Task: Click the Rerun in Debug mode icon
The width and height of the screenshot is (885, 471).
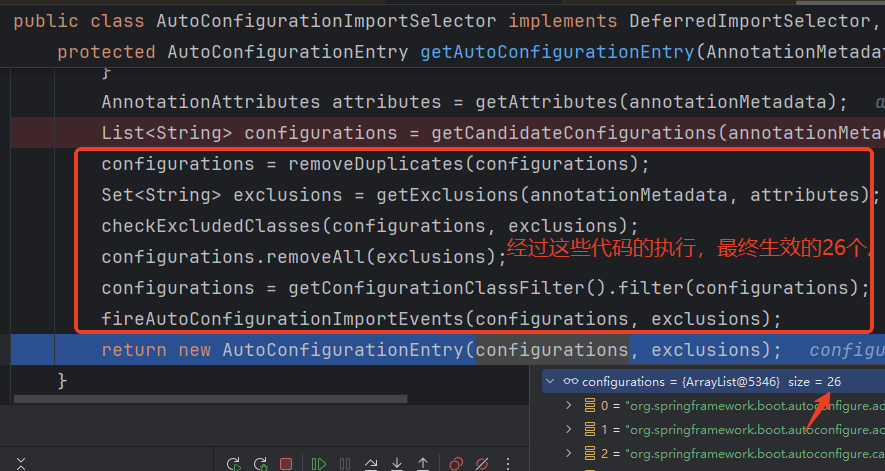Action: (x=260, y=463)
